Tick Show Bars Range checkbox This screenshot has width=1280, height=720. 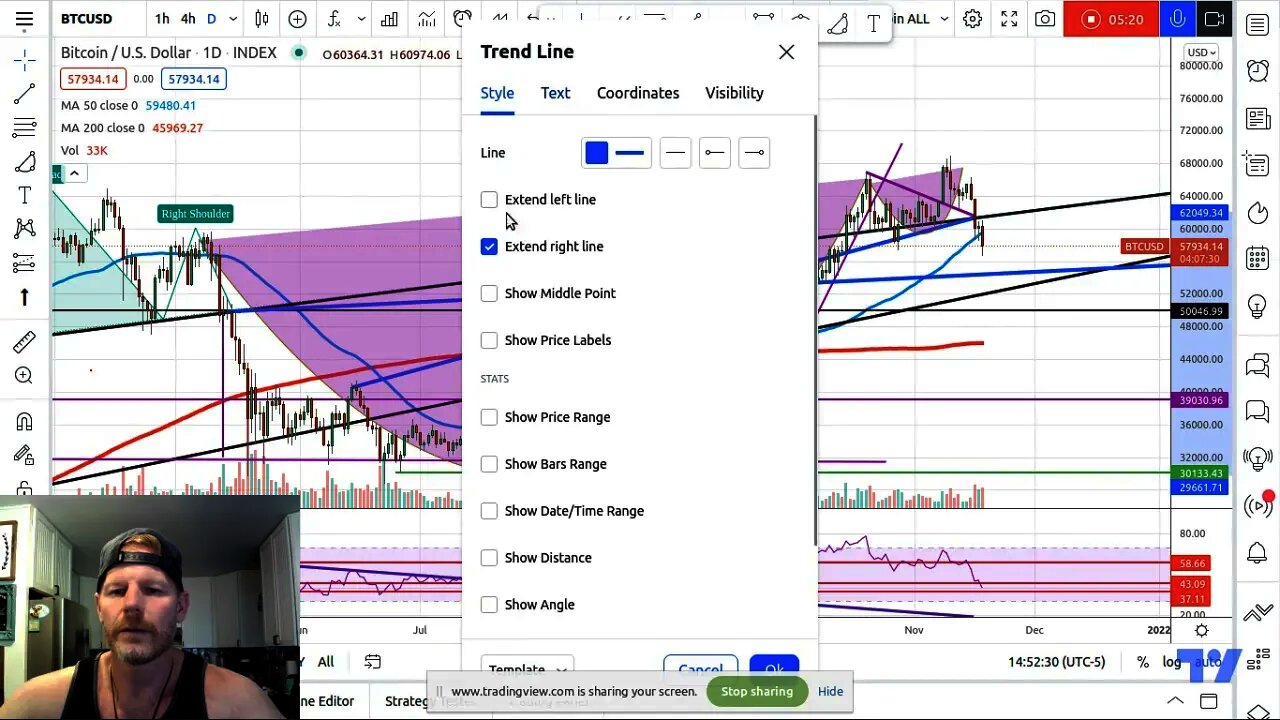pos(489,464)
